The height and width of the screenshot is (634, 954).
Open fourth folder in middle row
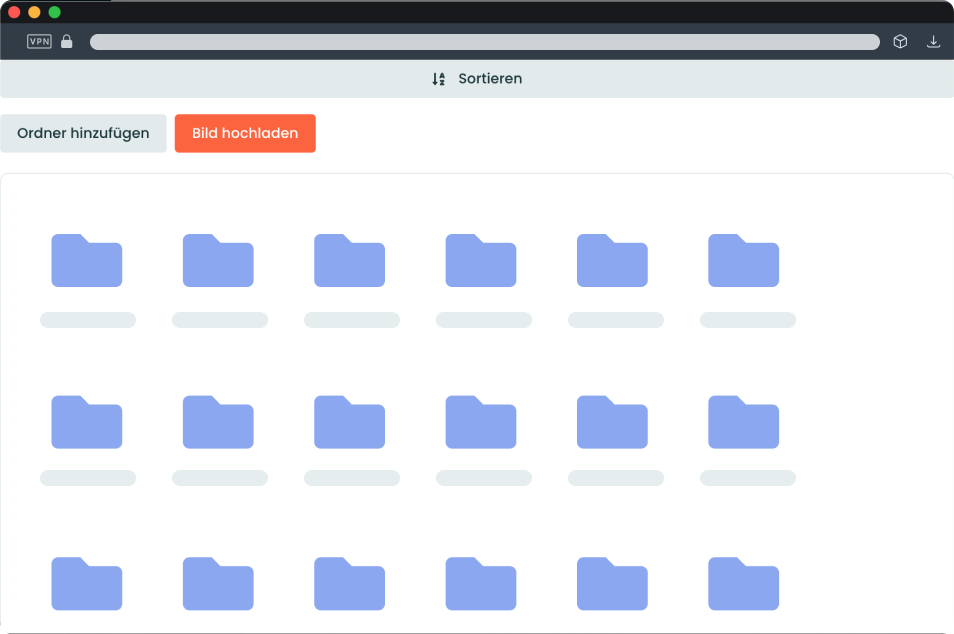(x=481, y=422)
